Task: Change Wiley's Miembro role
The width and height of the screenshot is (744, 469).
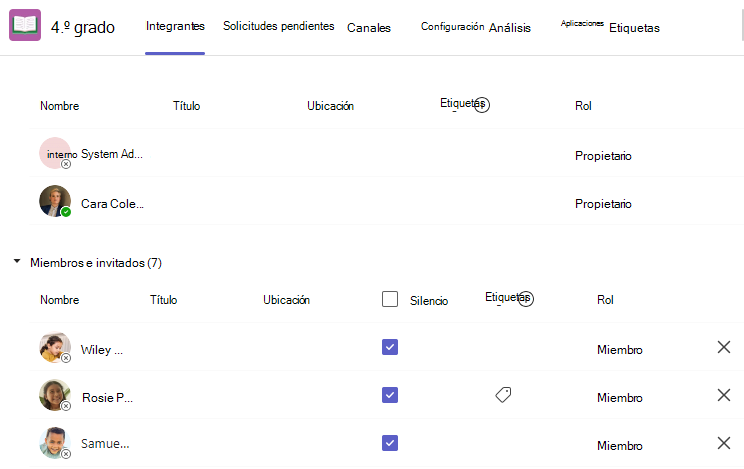Action: pos(620,350)
